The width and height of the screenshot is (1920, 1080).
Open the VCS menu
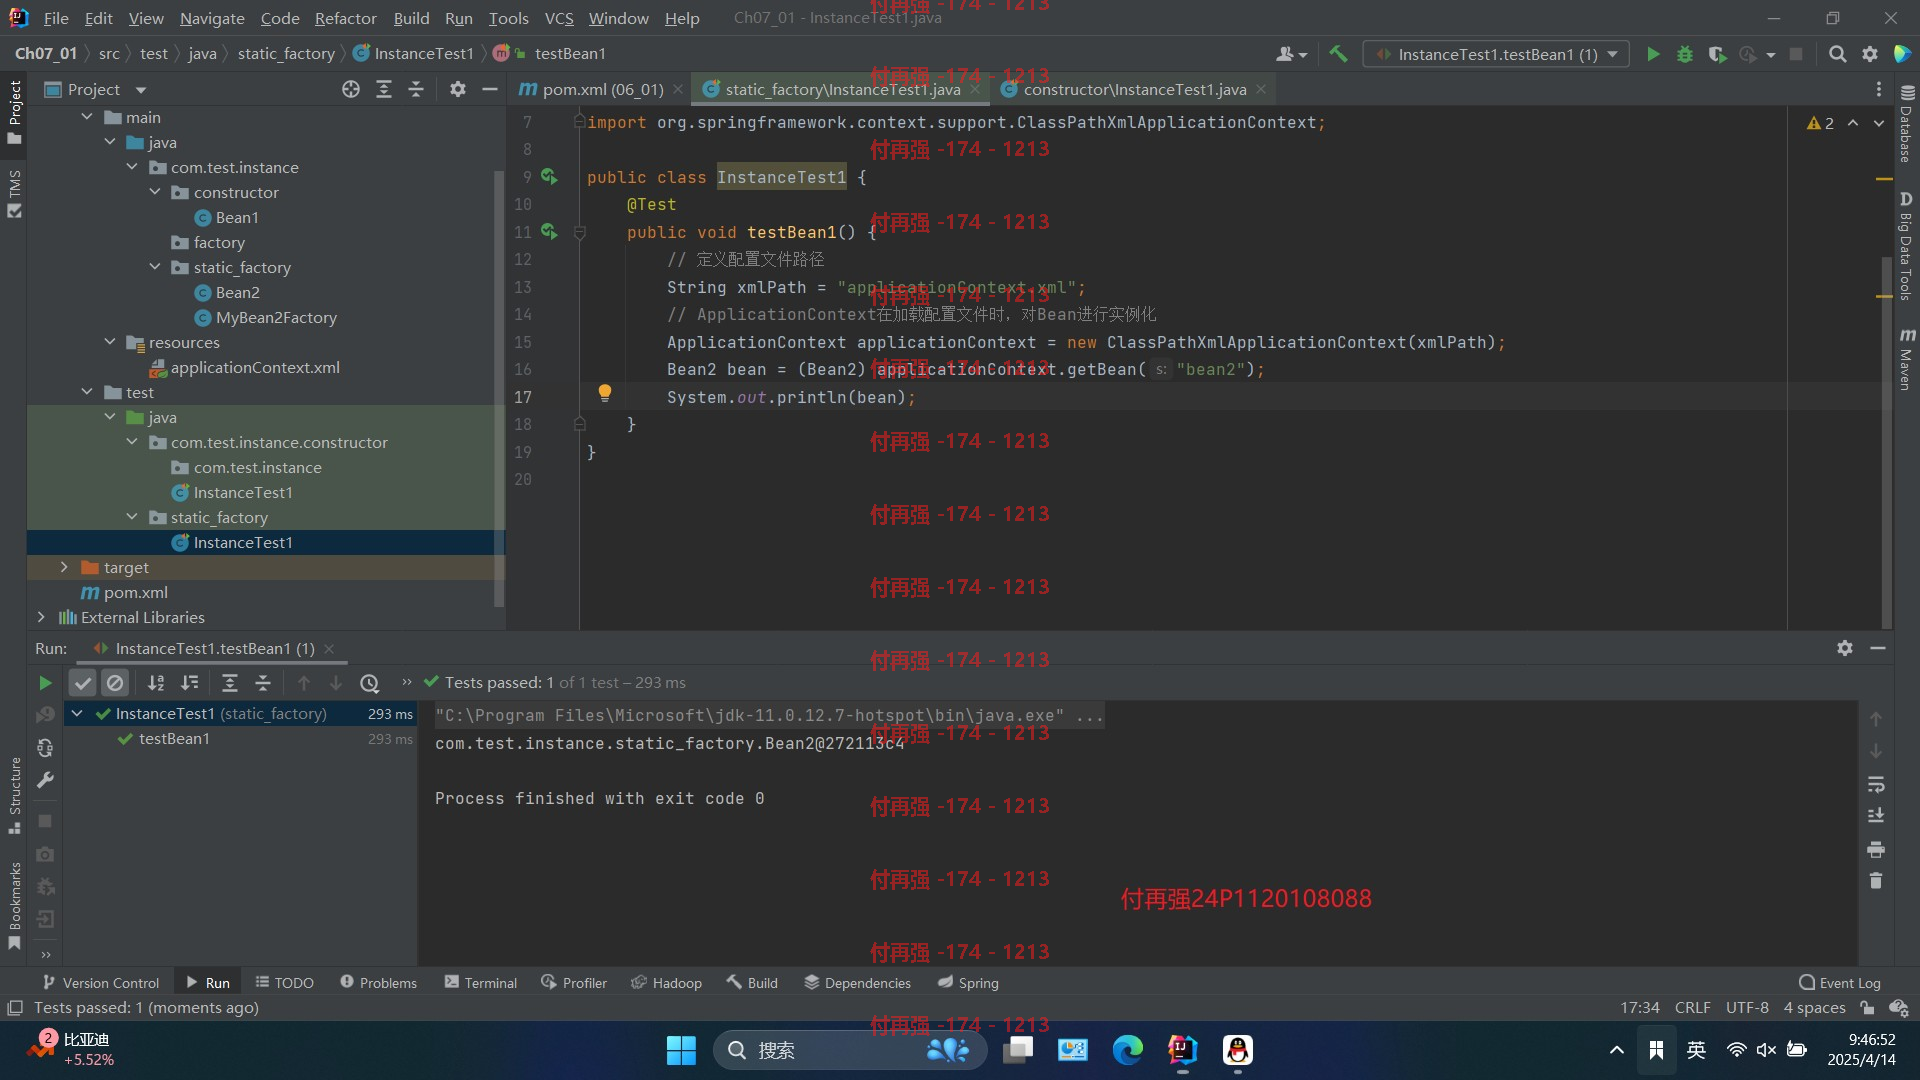point(559,18)
